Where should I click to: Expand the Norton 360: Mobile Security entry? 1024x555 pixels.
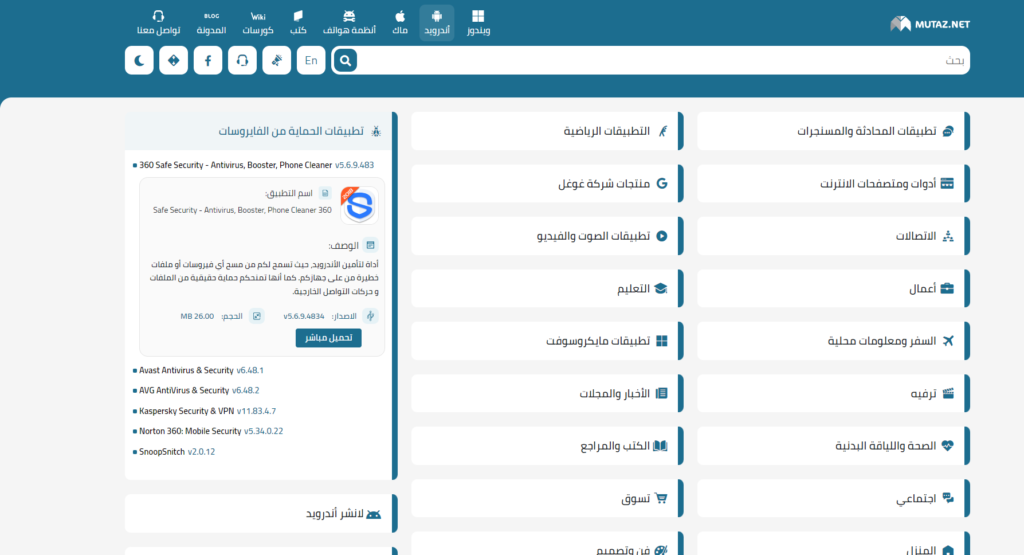[x=190, y=431]
